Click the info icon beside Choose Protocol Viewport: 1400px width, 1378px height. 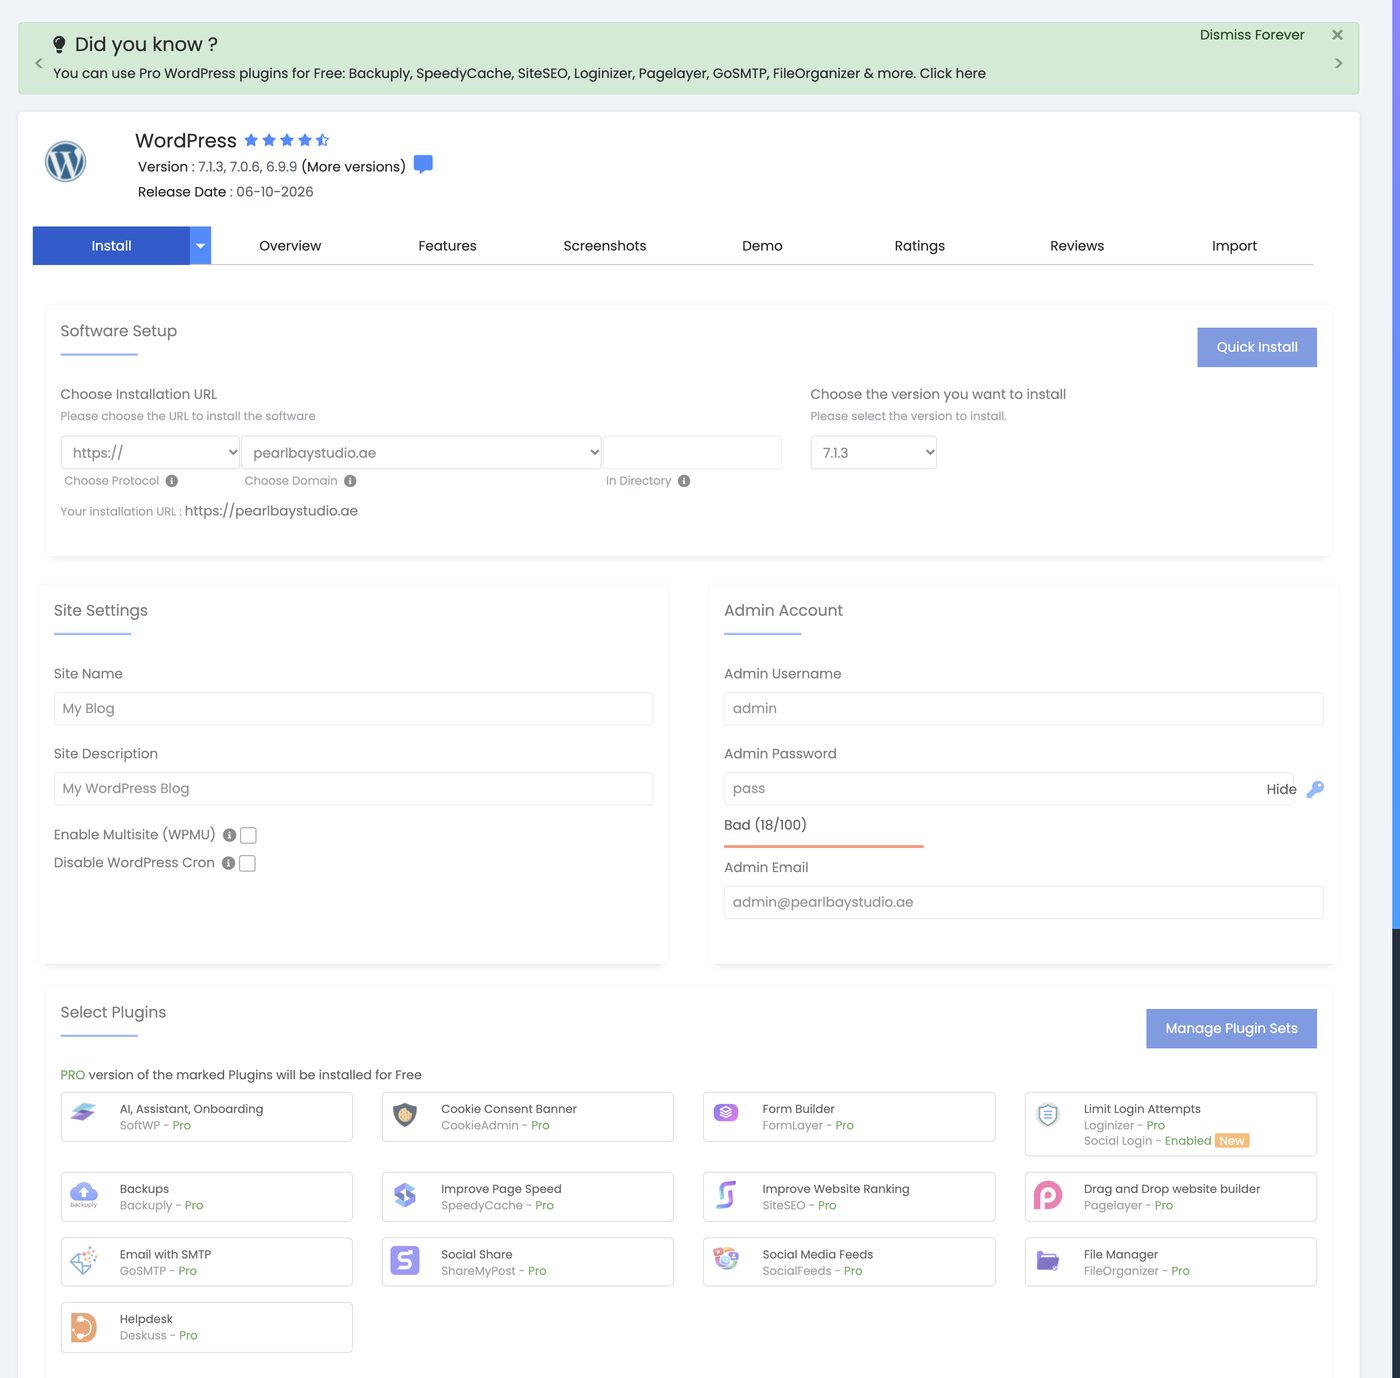pyautogui.click(x=172, y=481)
